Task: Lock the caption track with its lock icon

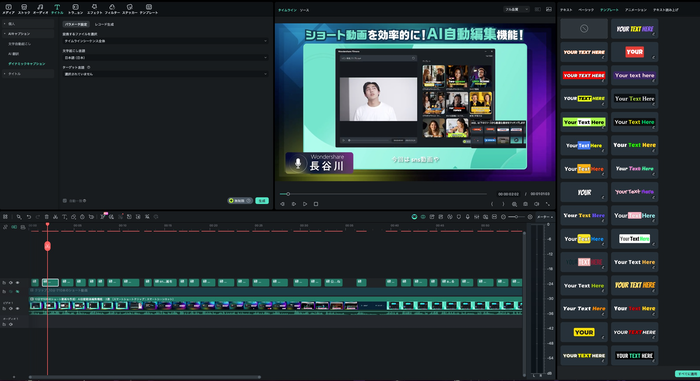Action: [x=4, y=283]
